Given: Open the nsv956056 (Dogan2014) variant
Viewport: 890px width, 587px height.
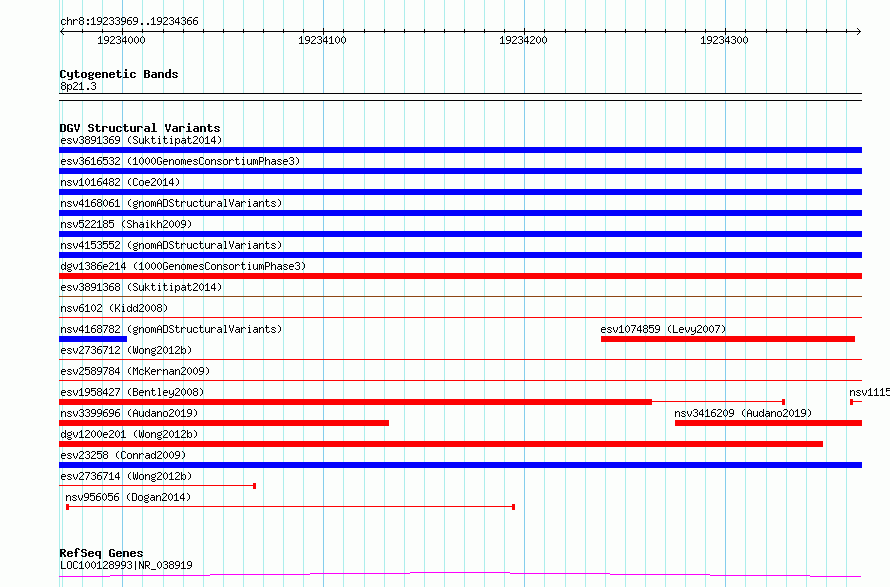Looking at the screenshot, I should tap(128, 497).
